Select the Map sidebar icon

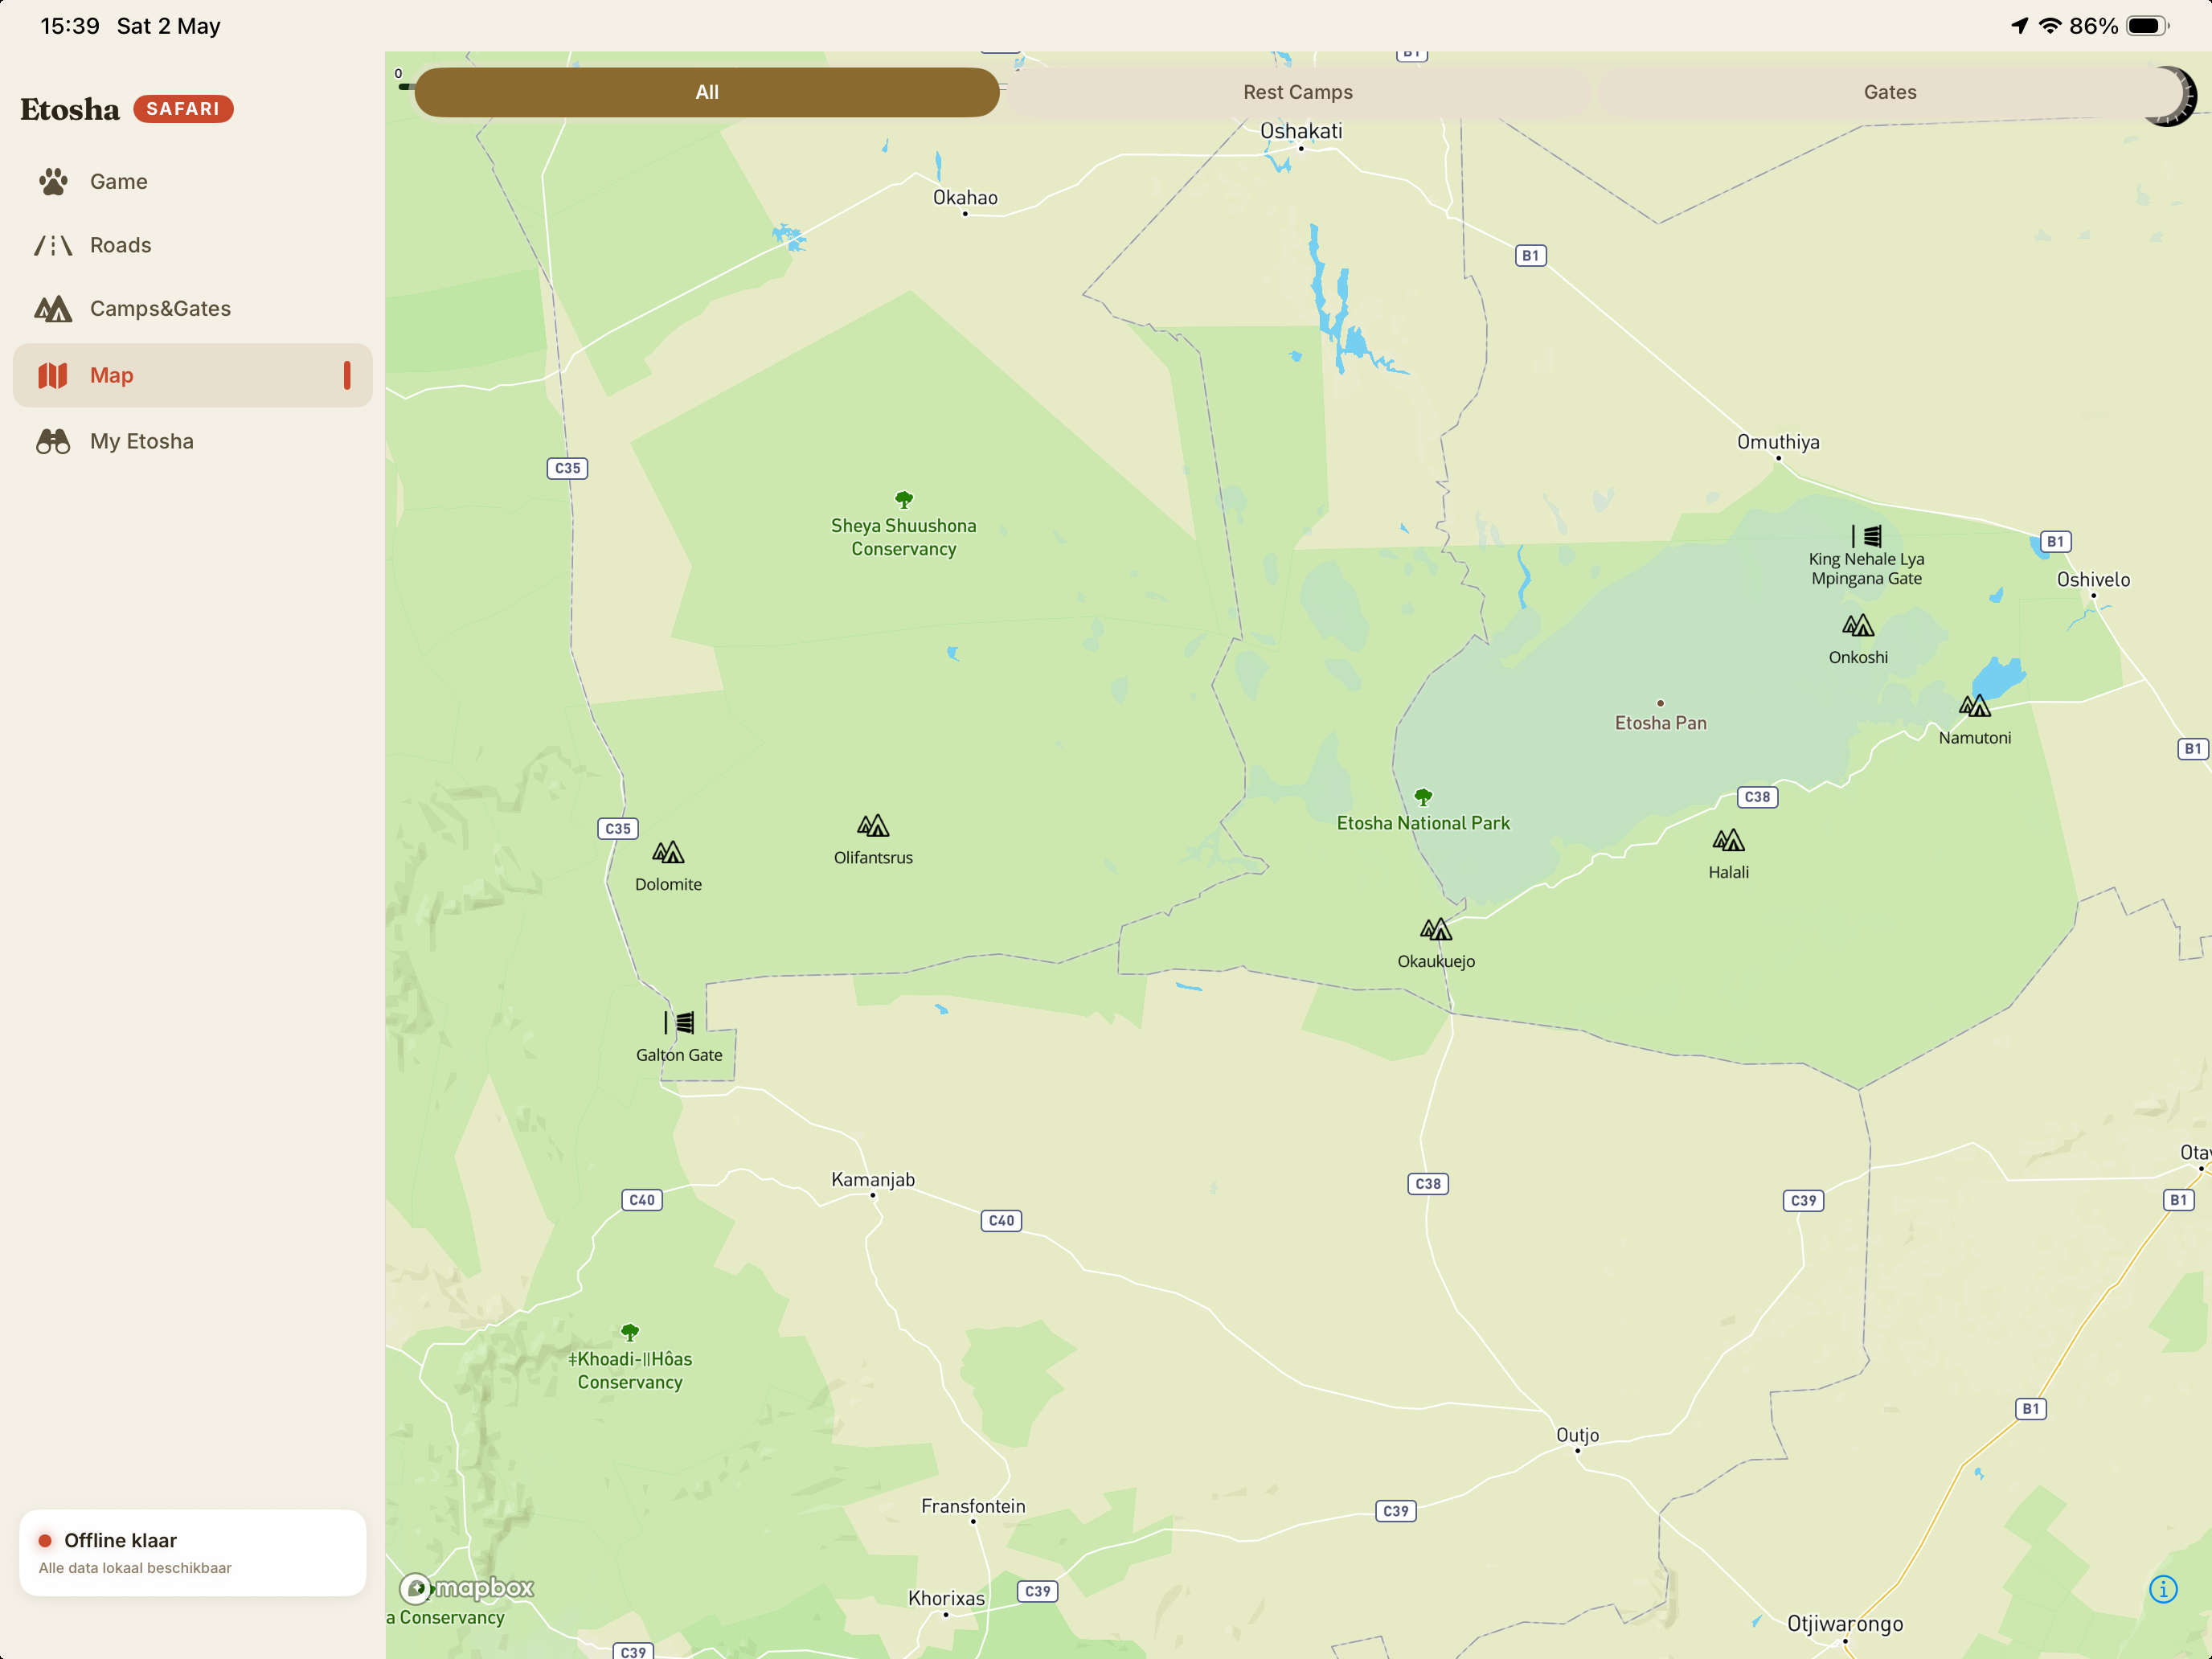point(53,376)
